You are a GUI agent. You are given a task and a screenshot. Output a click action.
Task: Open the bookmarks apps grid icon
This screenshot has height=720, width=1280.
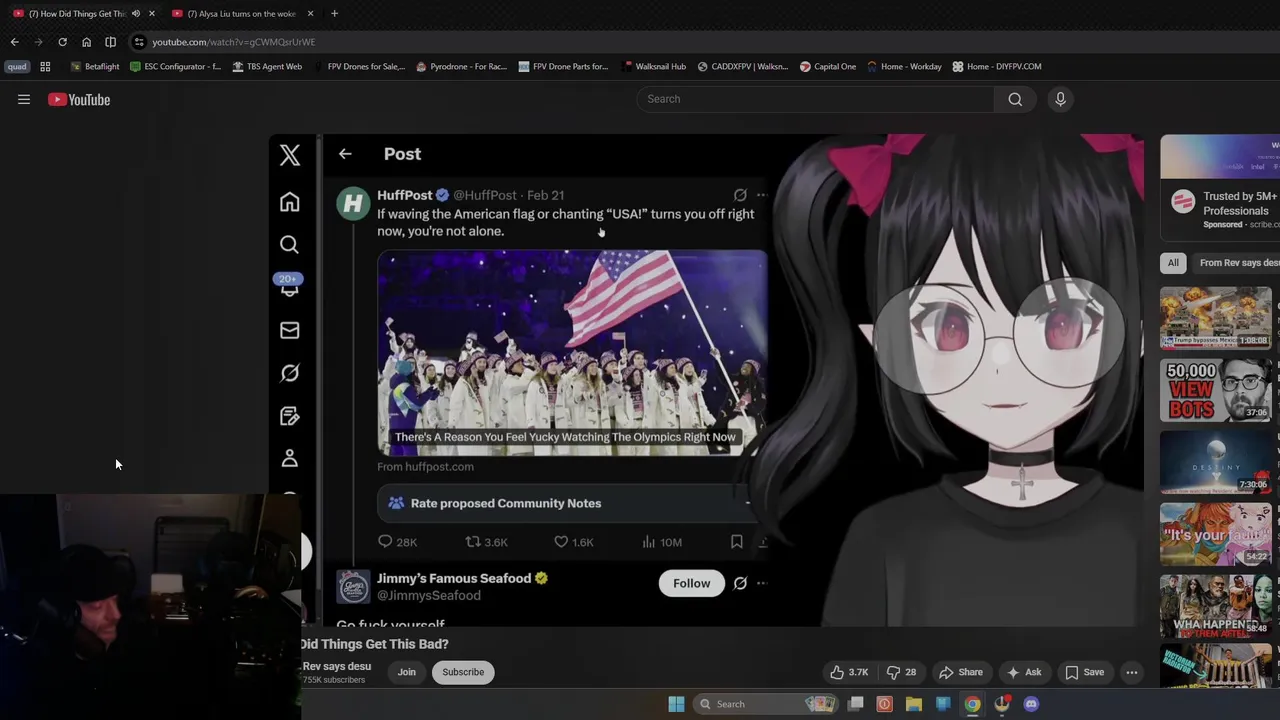click(45, 66)
